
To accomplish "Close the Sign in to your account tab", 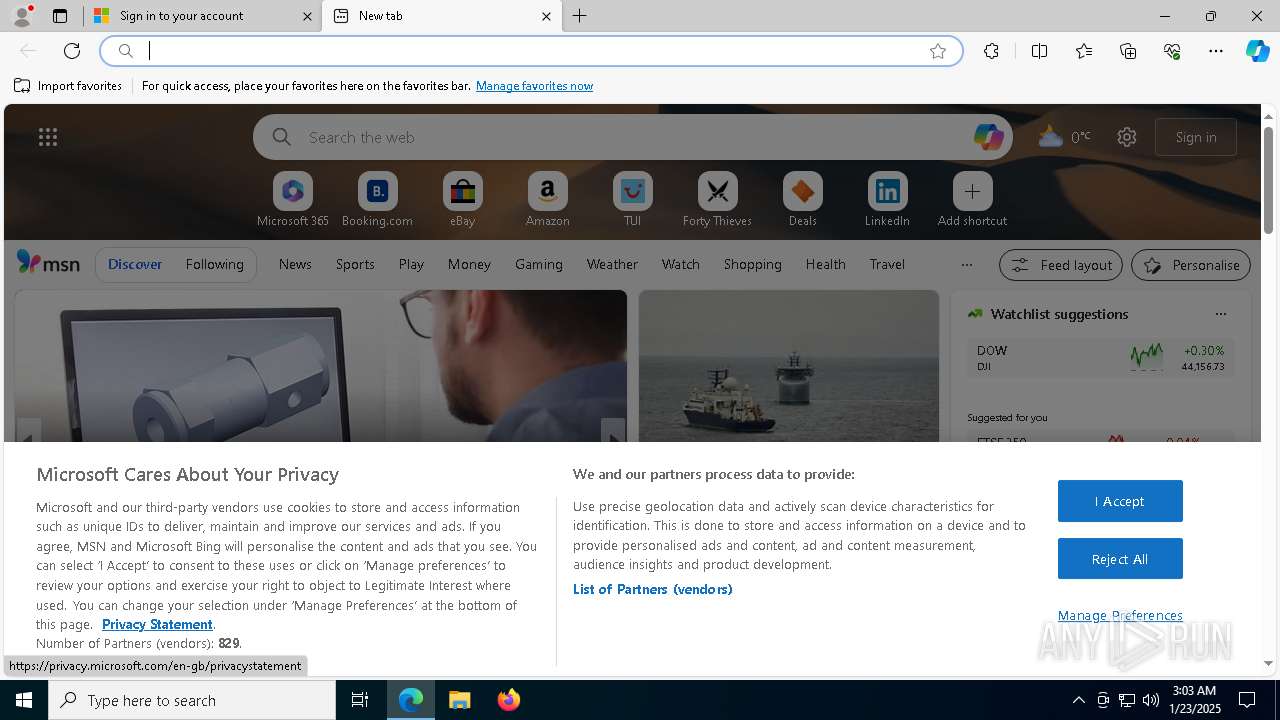I will click(308, 16).
